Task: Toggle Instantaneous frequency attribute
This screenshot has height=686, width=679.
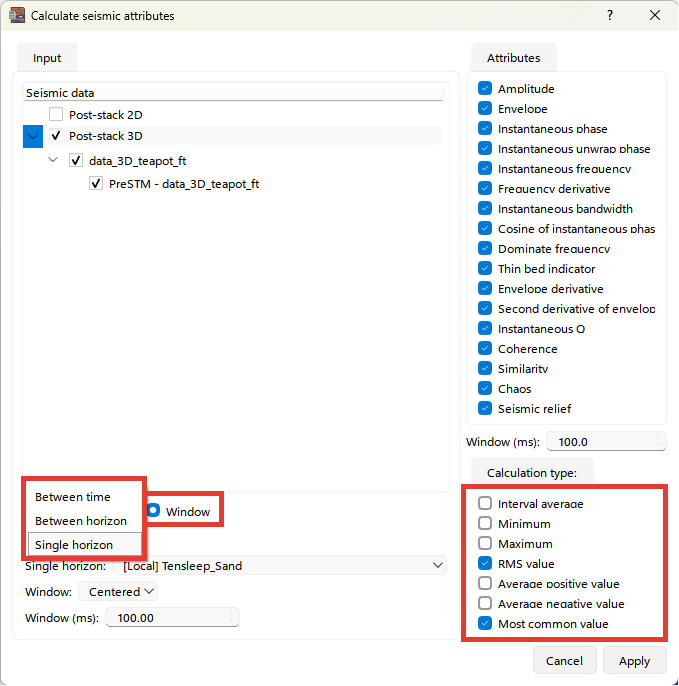Action: (x=485, y=168)
